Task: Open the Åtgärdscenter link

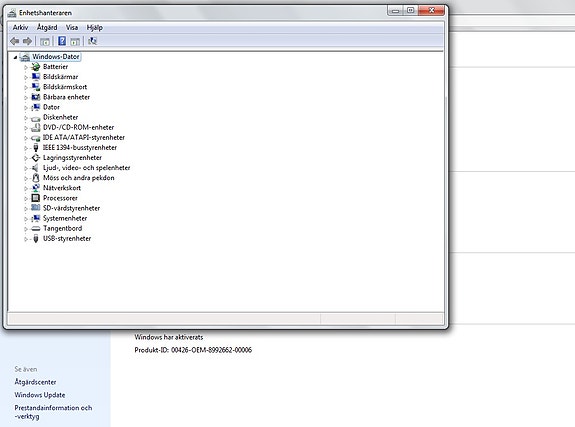Action: click(x=35, y=382)
